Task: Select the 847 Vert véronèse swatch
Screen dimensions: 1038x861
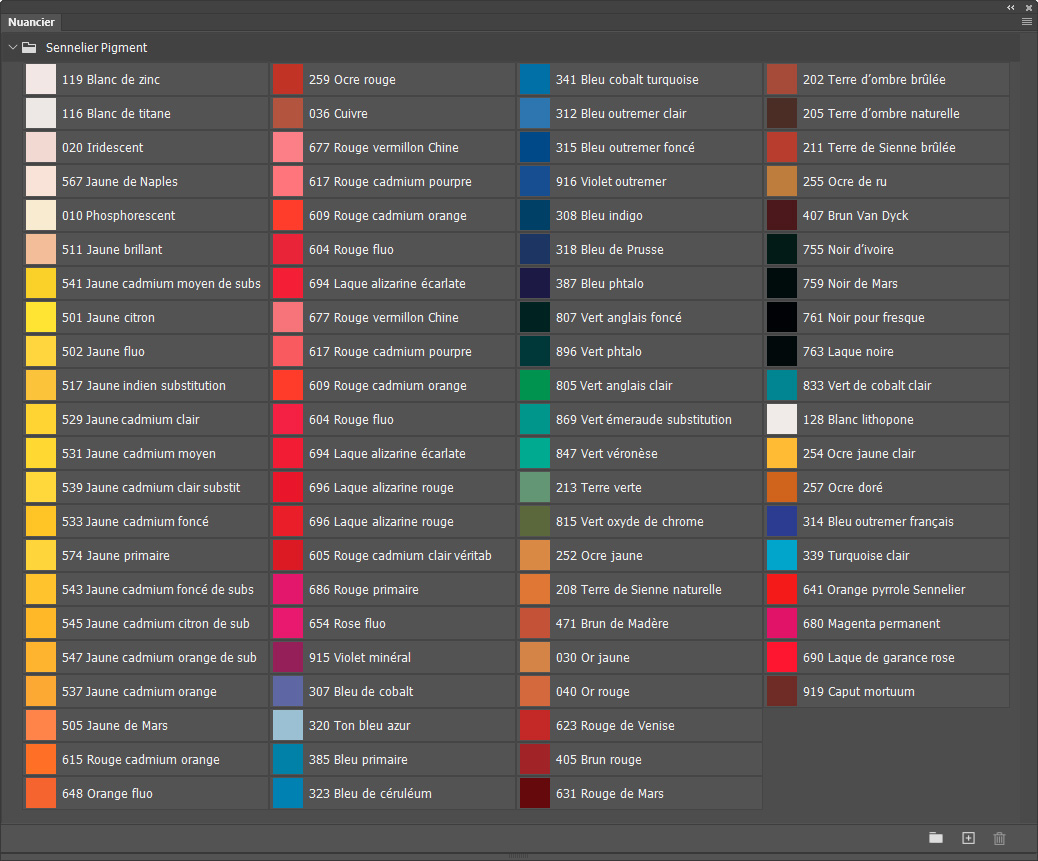Action: [640, 454]
